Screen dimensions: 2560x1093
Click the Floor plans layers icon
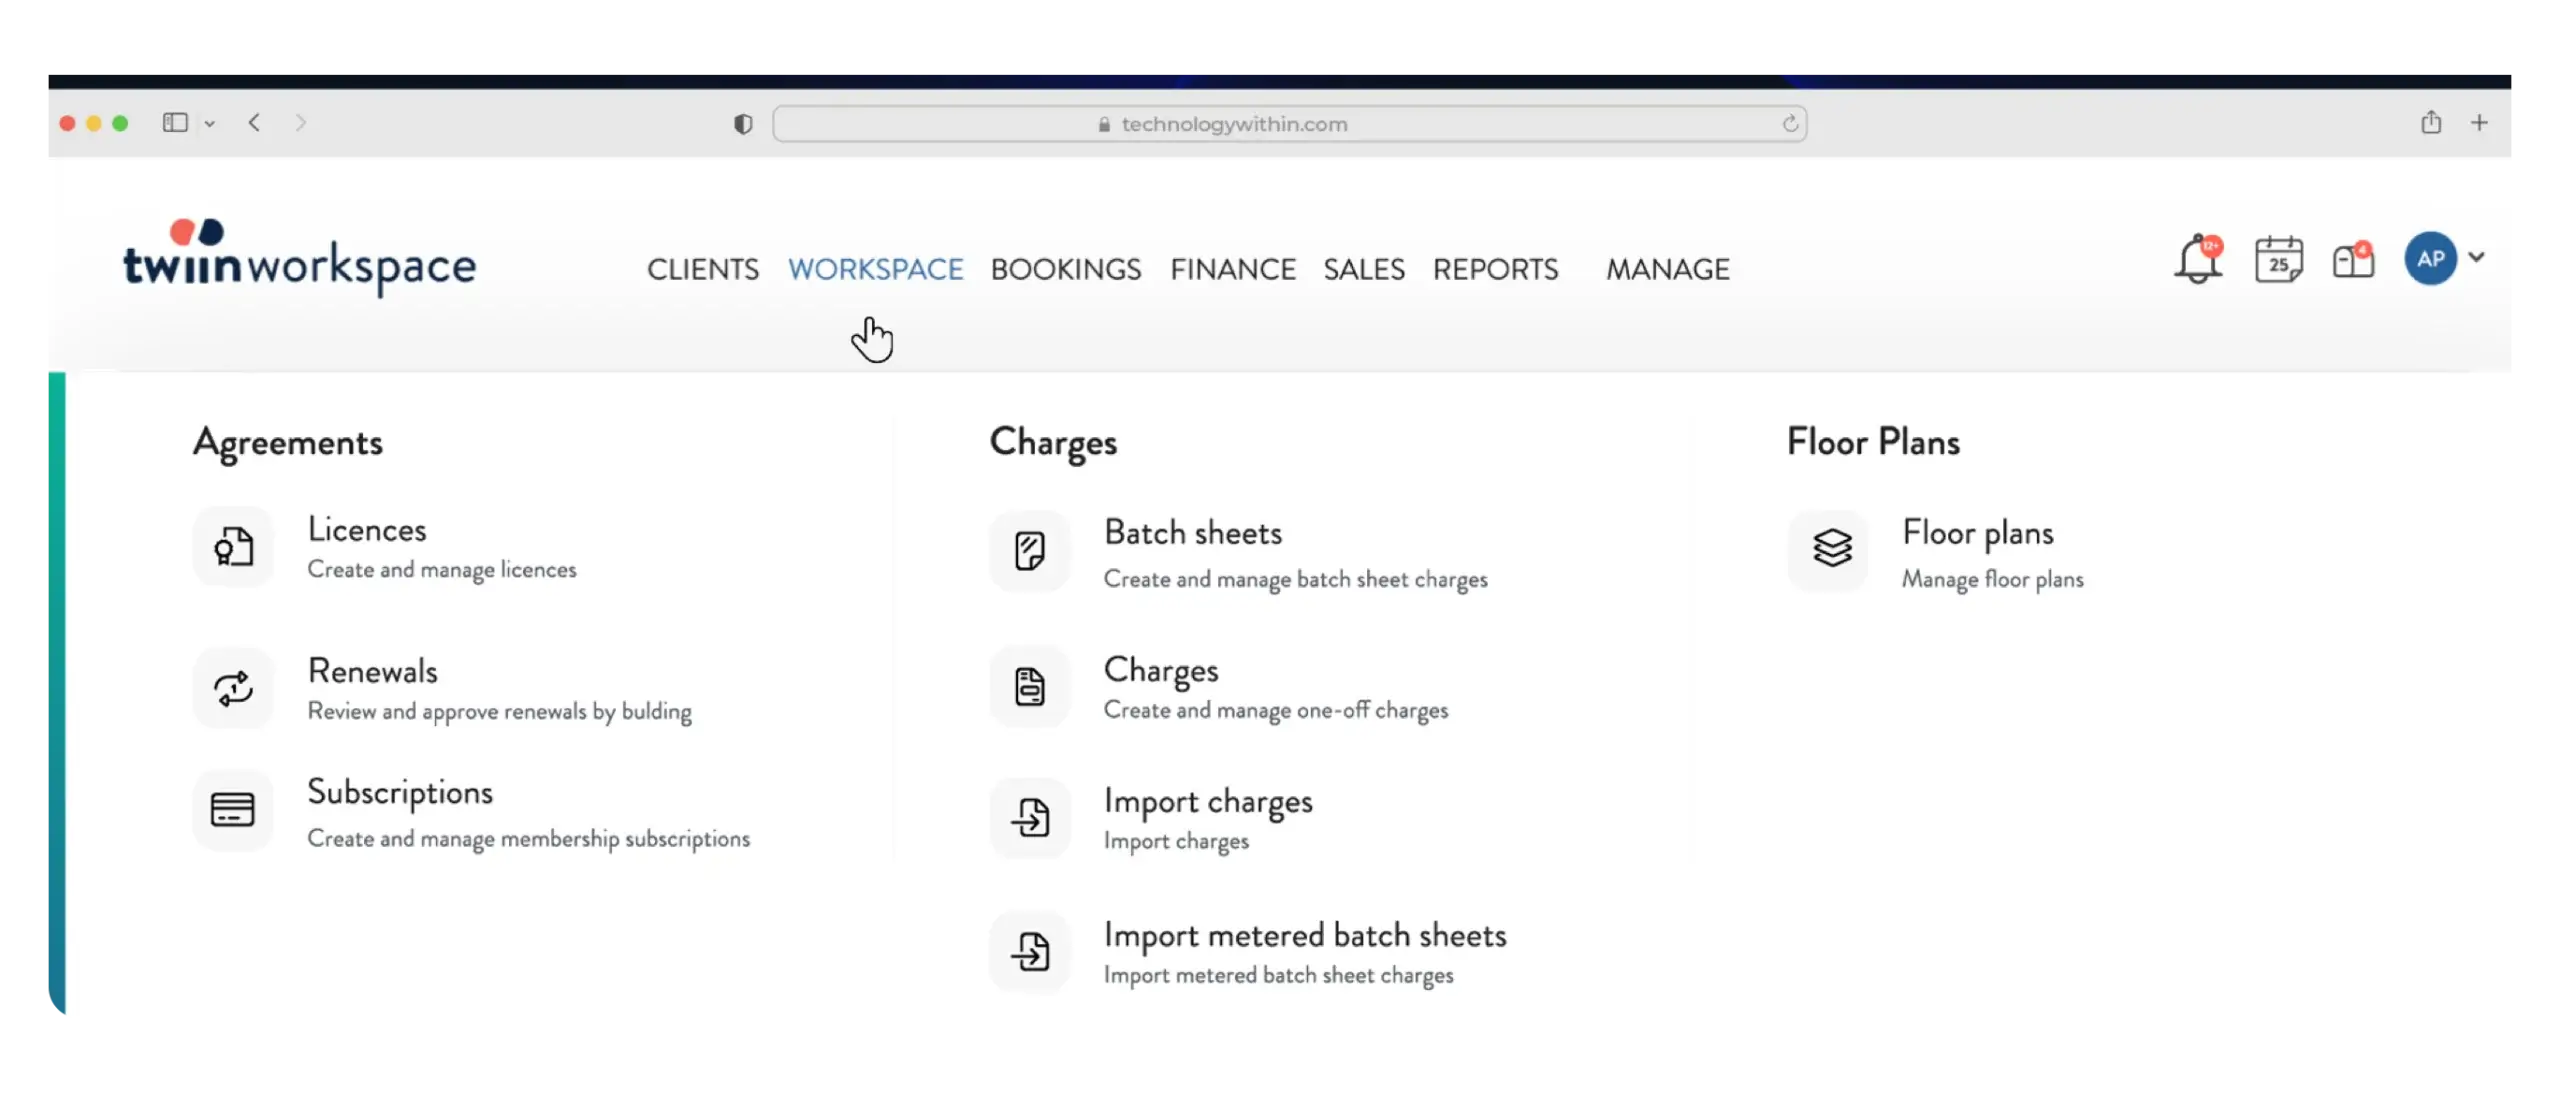click(x=1831, y=548)
